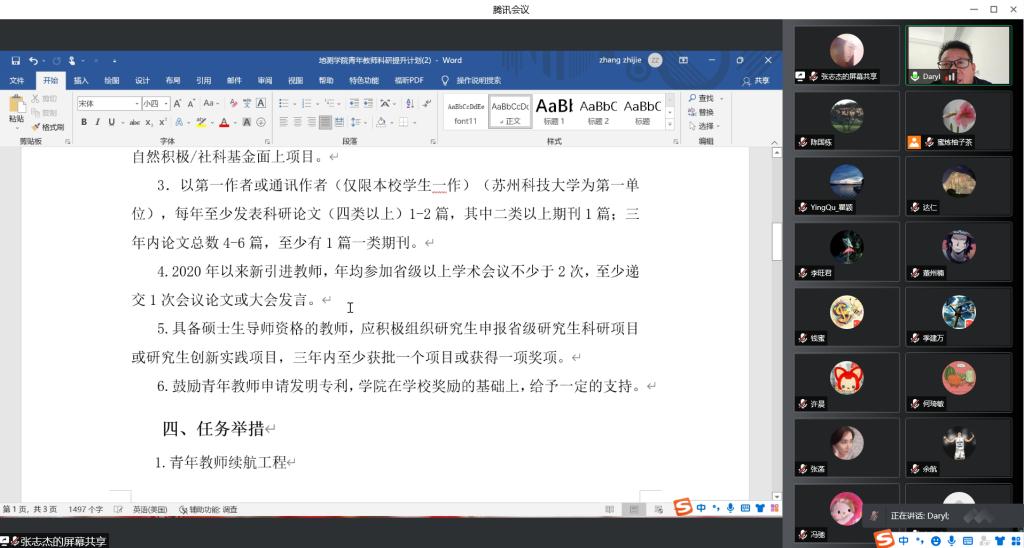Click the Find (查找) button
Screen dimensions: 1024x548
702,98
